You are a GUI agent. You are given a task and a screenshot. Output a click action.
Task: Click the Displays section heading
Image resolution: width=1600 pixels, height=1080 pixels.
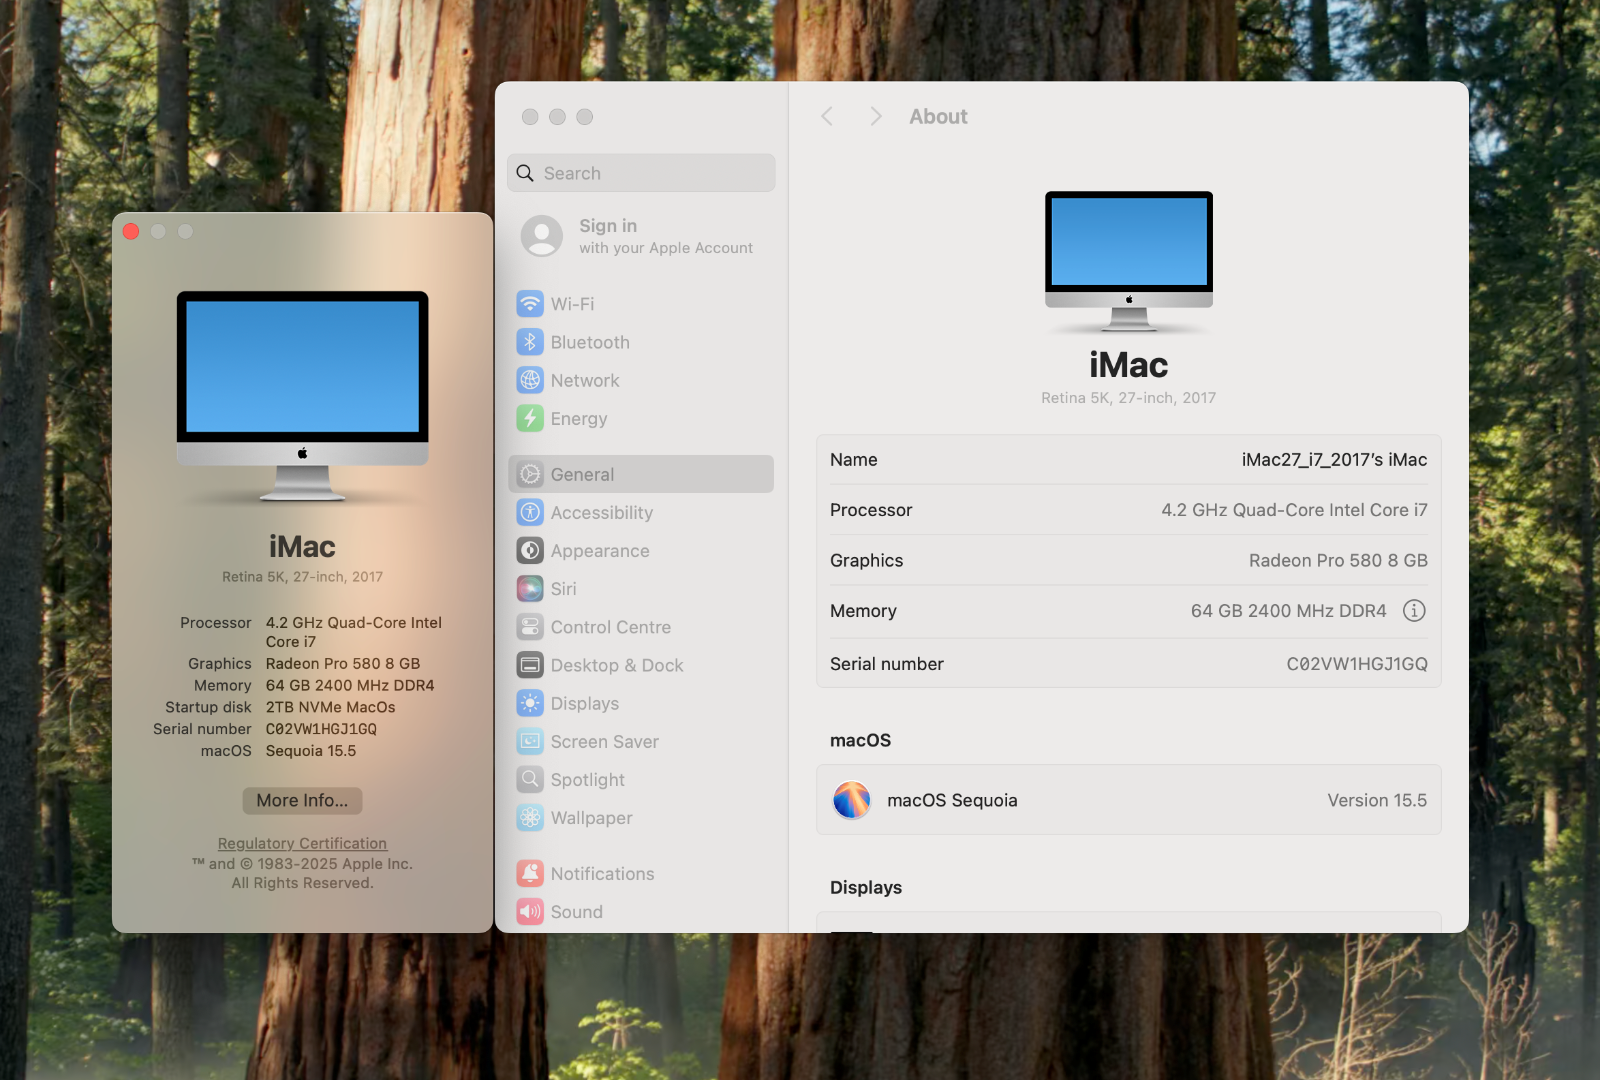pos(866,888)
